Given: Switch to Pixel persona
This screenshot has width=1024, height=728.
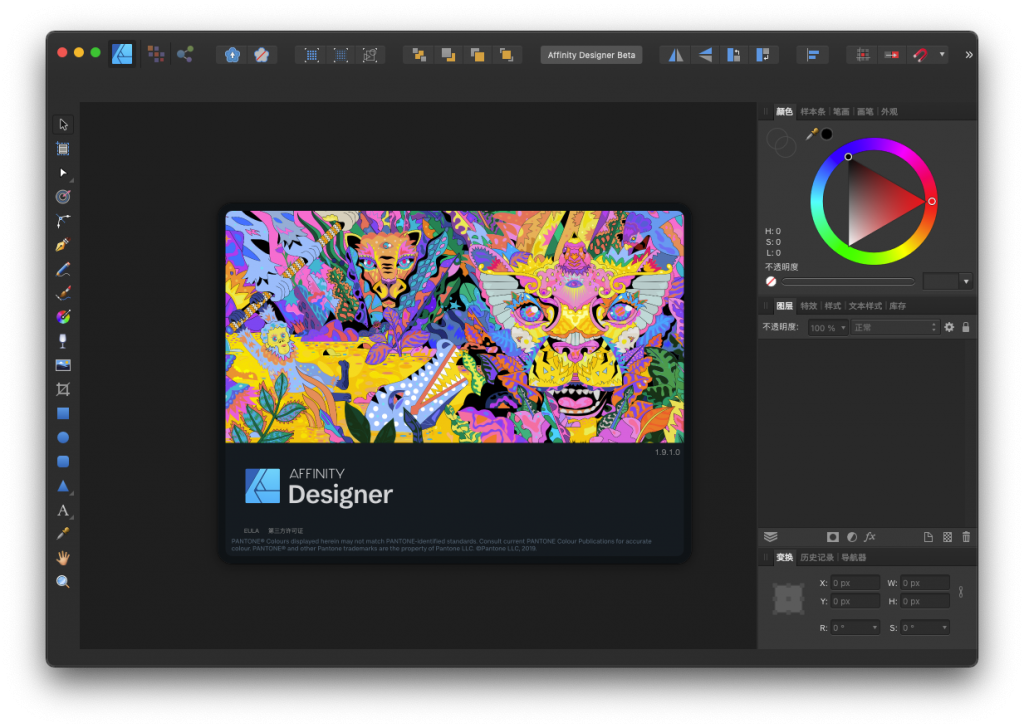Looking at the screenshot, I should [155, 54].
